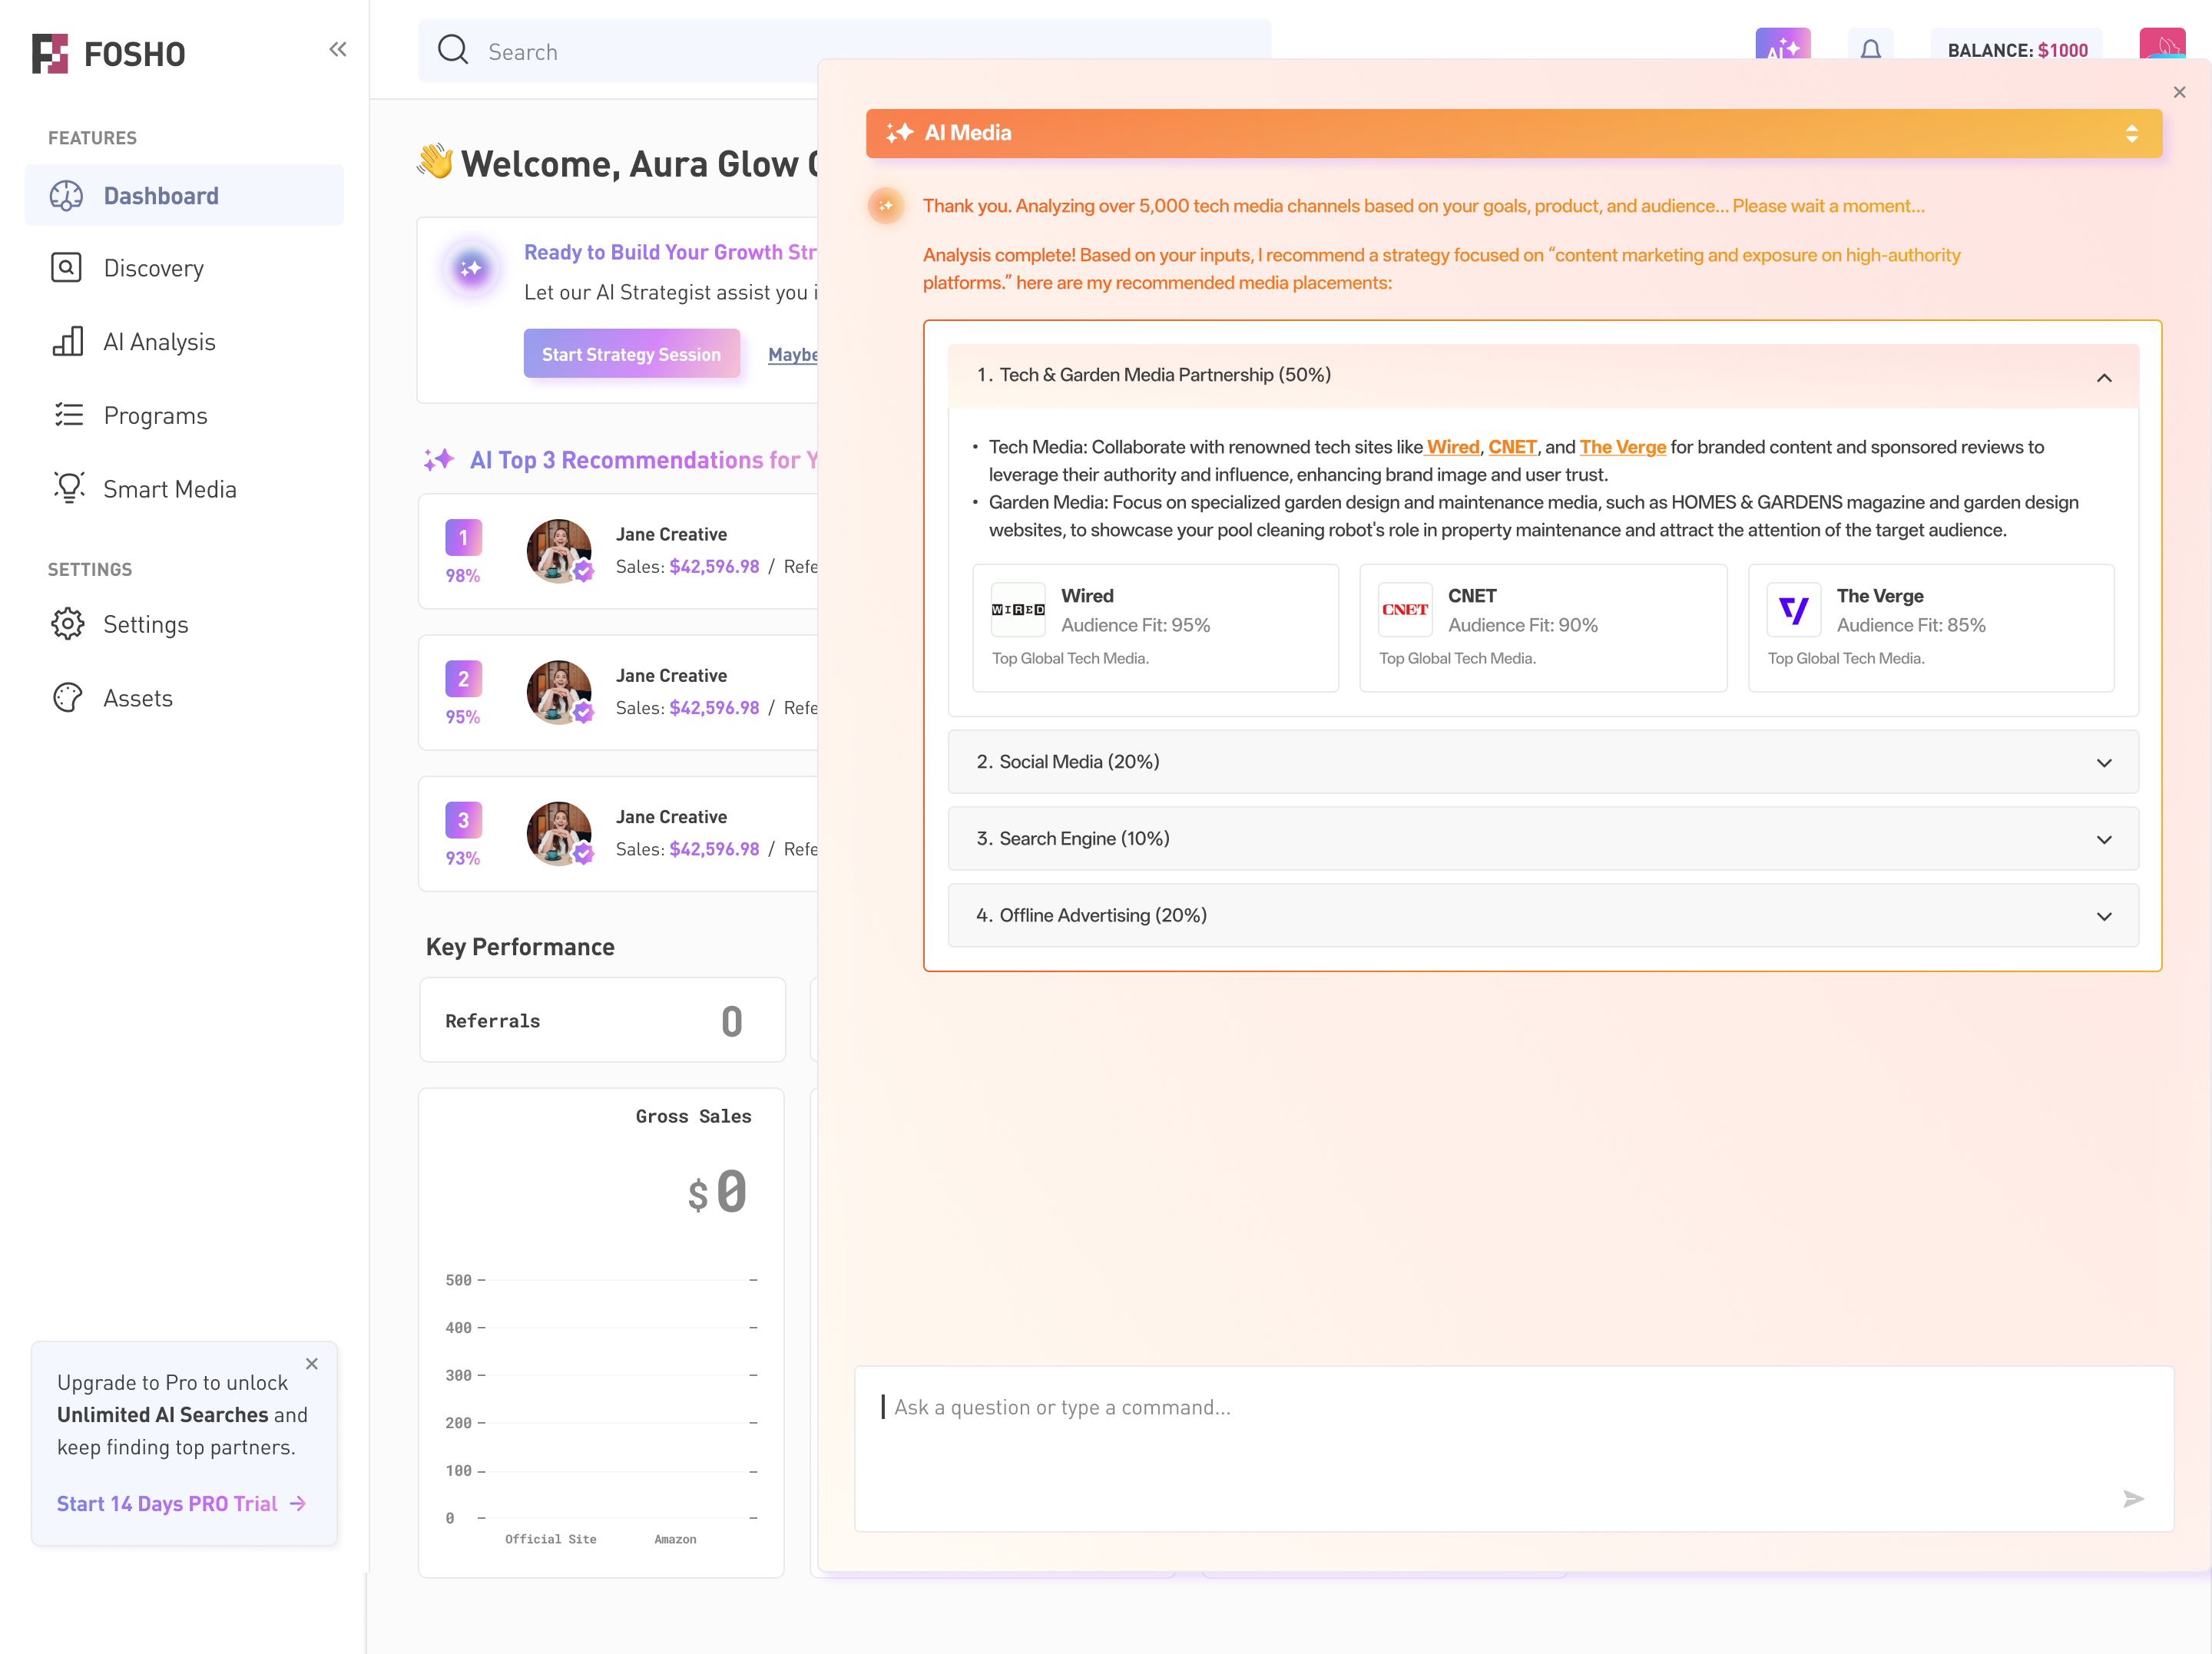Click the FOSHO logo
Screen dimensions: 2212x1654
tap(108, 53)
